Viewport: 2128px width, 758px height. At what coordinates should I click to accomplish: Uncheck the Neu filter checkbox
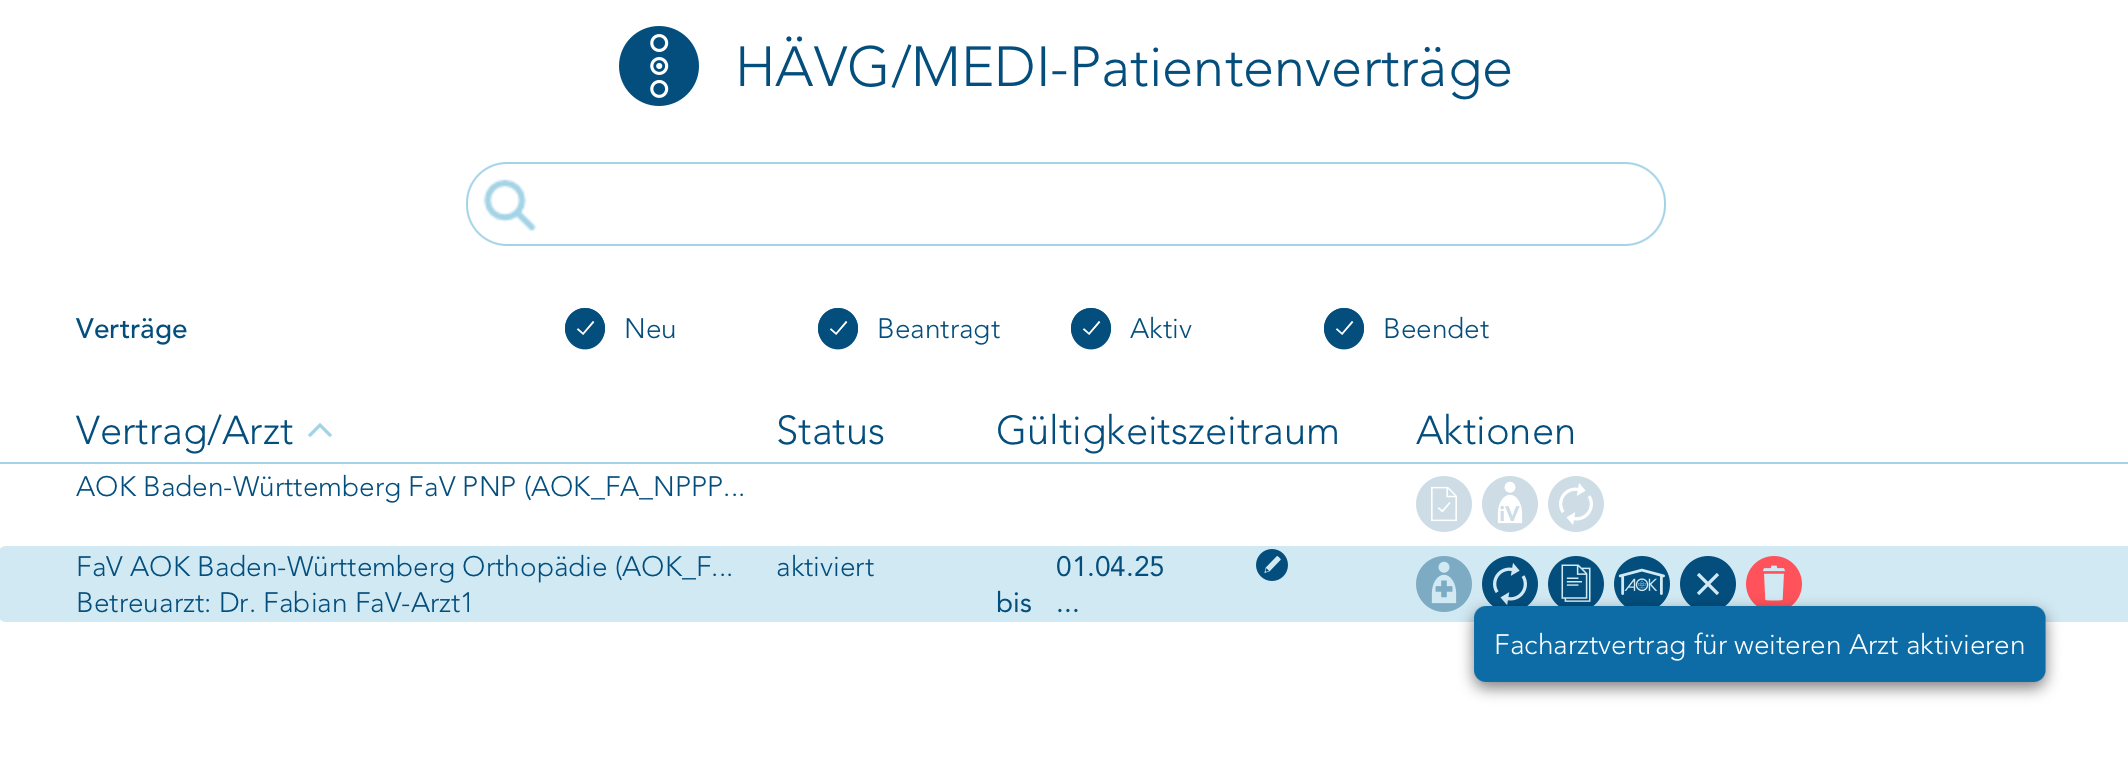[585, 329]
